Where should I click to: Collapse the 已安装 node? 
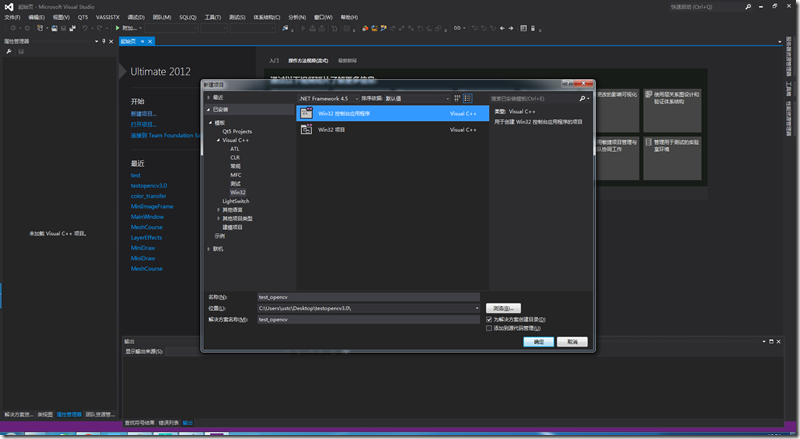click(x=208, y=110)
